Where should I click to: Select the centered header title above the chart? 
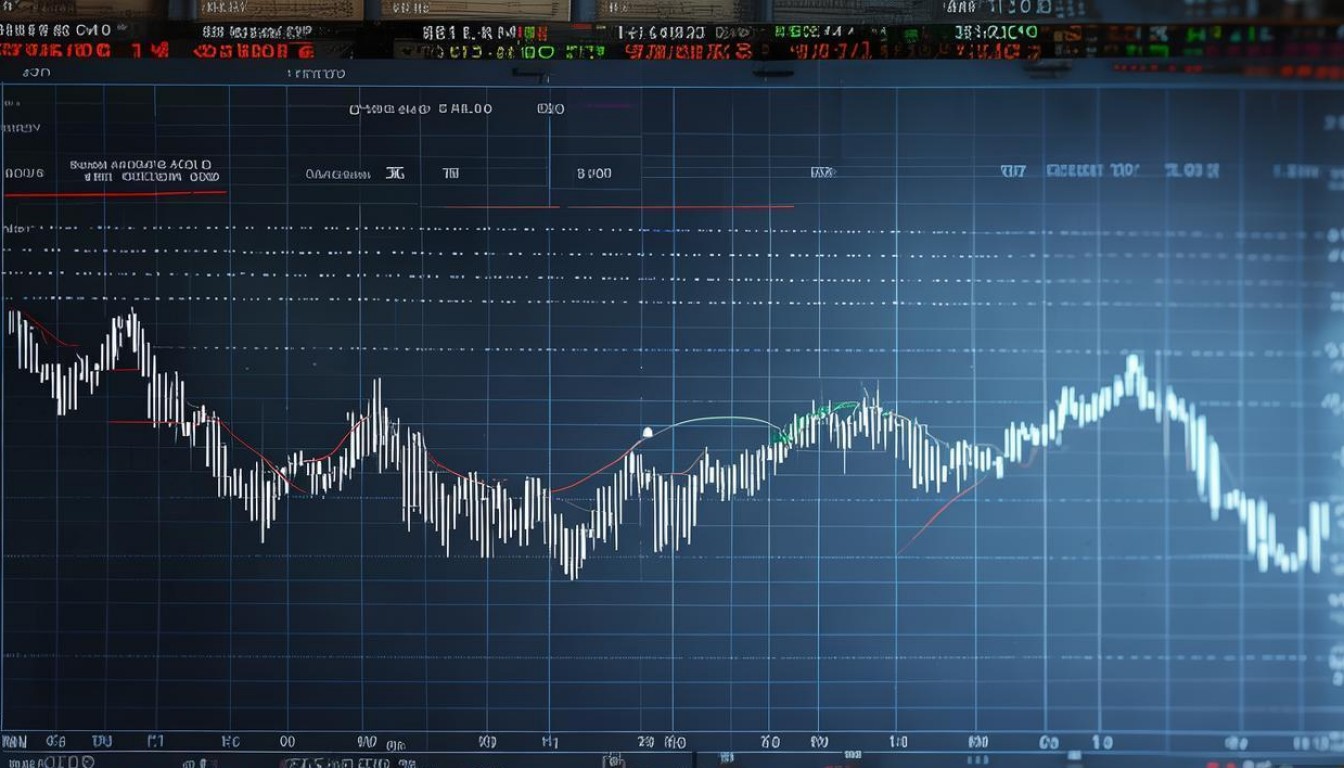(420, 109)
